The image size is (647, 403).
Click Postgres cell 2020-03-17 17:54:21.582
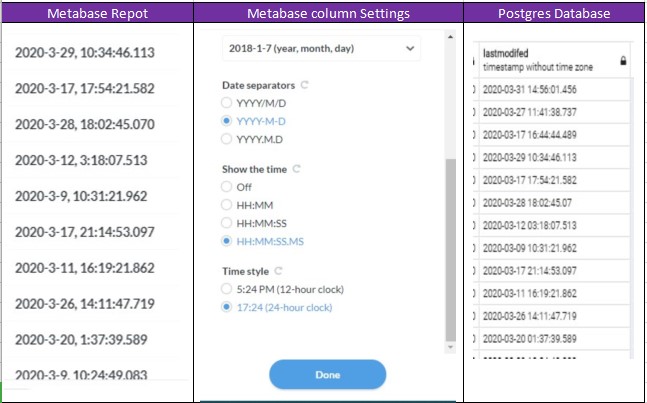click(555, 180)
